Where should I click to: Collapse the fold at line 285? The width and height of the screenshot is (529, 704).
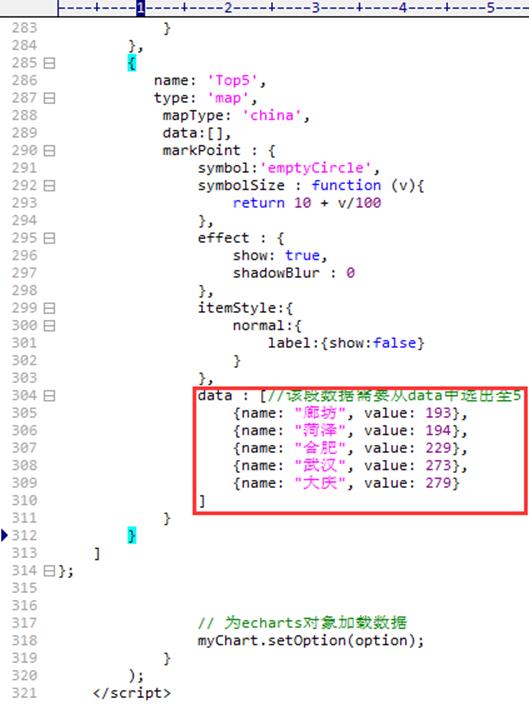click(x=49, y=63)
